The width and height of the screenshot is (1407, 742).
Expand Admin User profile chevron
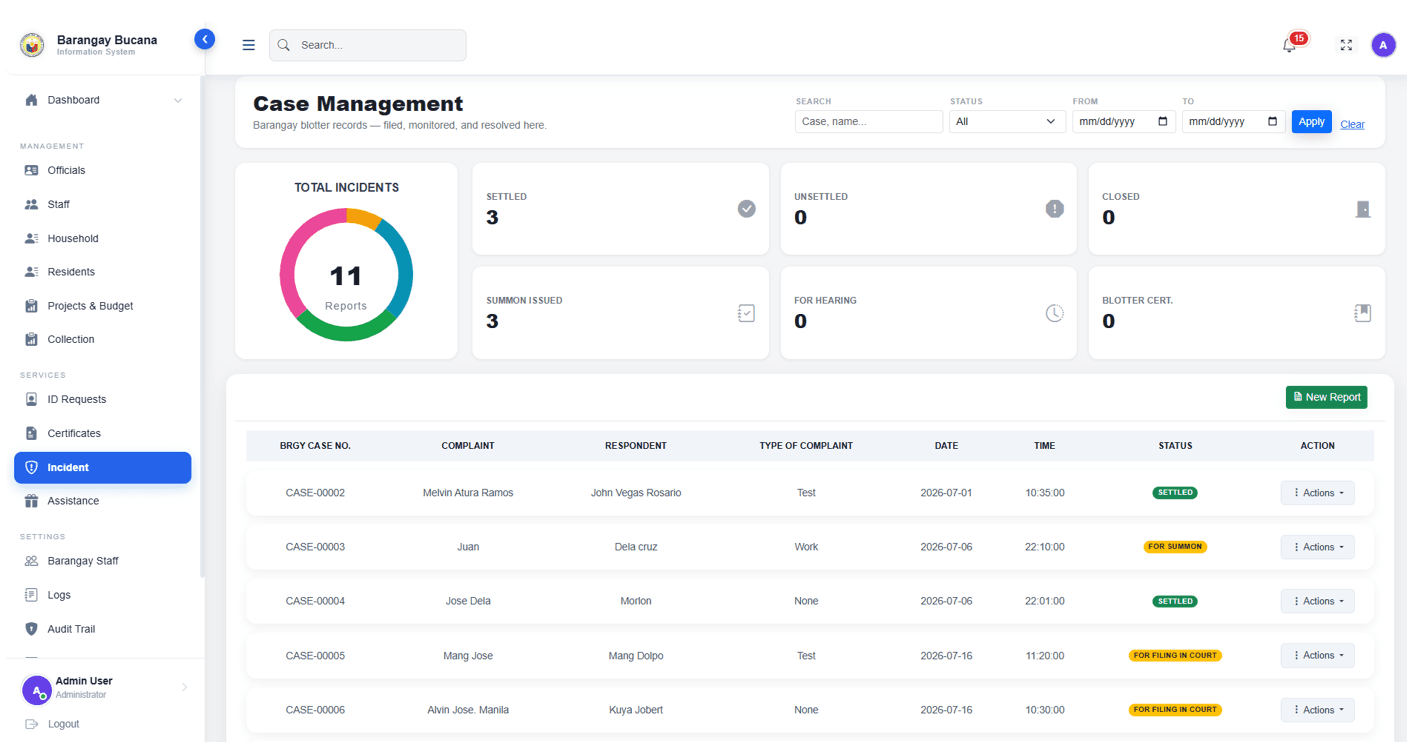(184, 687)
